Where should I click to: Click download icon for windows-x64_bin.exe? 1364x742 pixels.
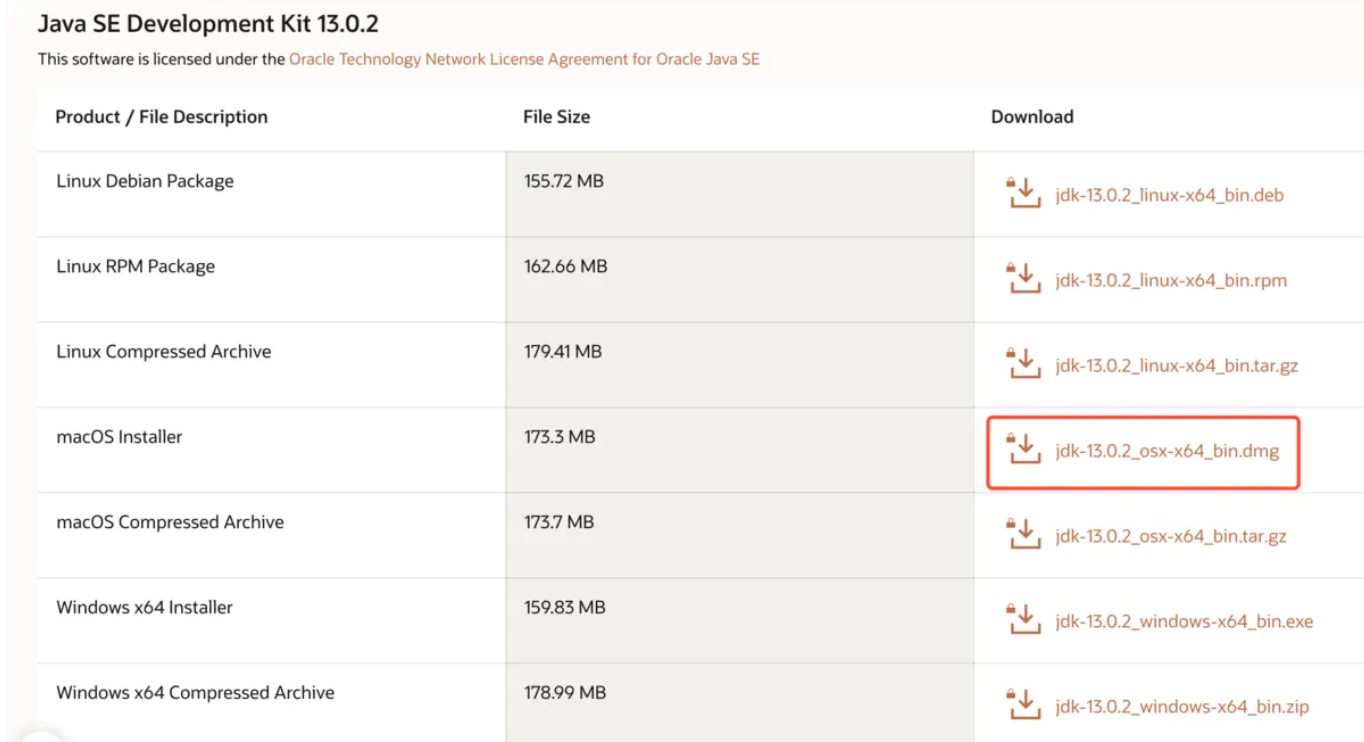coord(1023,619)
